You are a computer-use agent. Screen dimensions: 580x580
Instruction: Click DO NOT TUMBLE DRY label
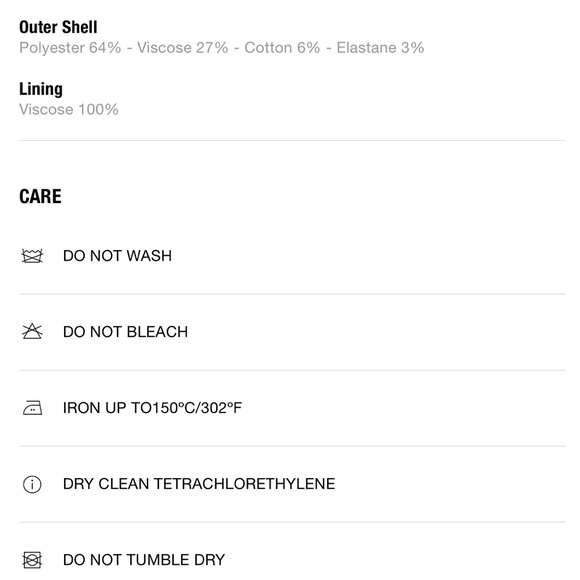point(144,560)
